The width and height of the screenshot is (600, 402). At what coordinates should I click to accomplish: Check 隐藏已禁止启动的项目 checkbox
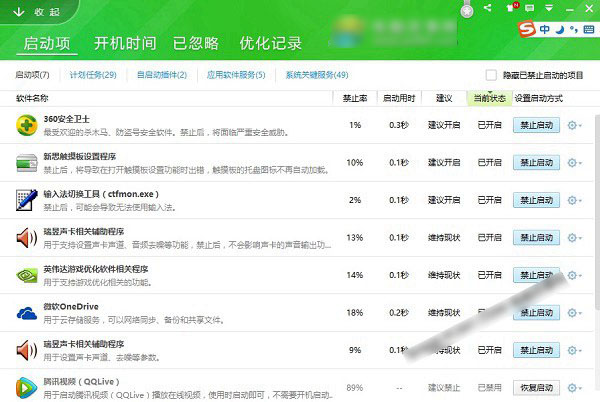tap(491, 75)
